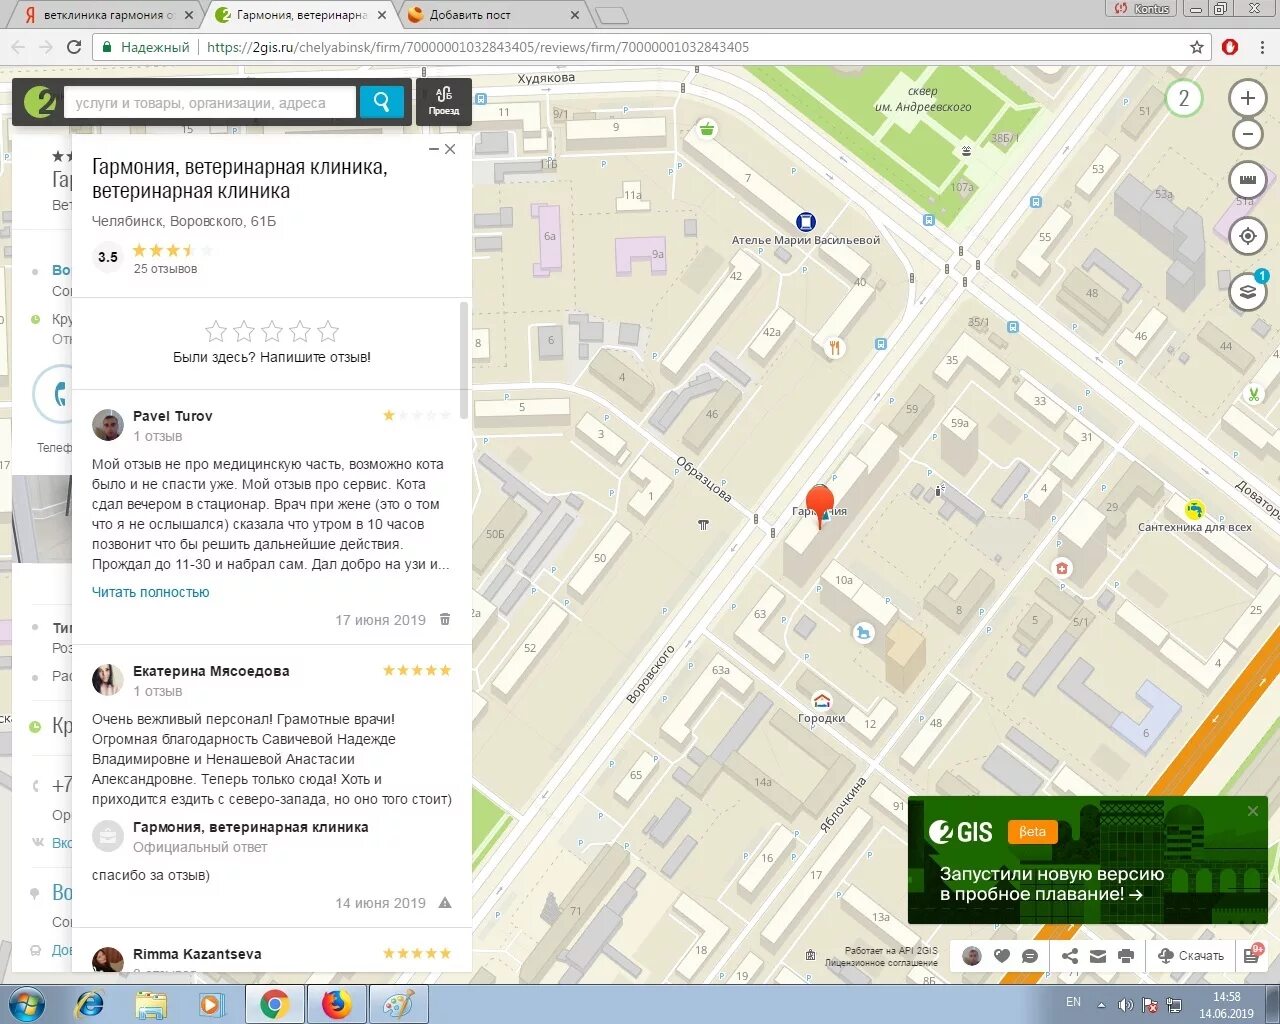The height and width of the screenshot is (1024, 1280).
Task: Open Firefox from the taskbar
Action: [336, 1004]
